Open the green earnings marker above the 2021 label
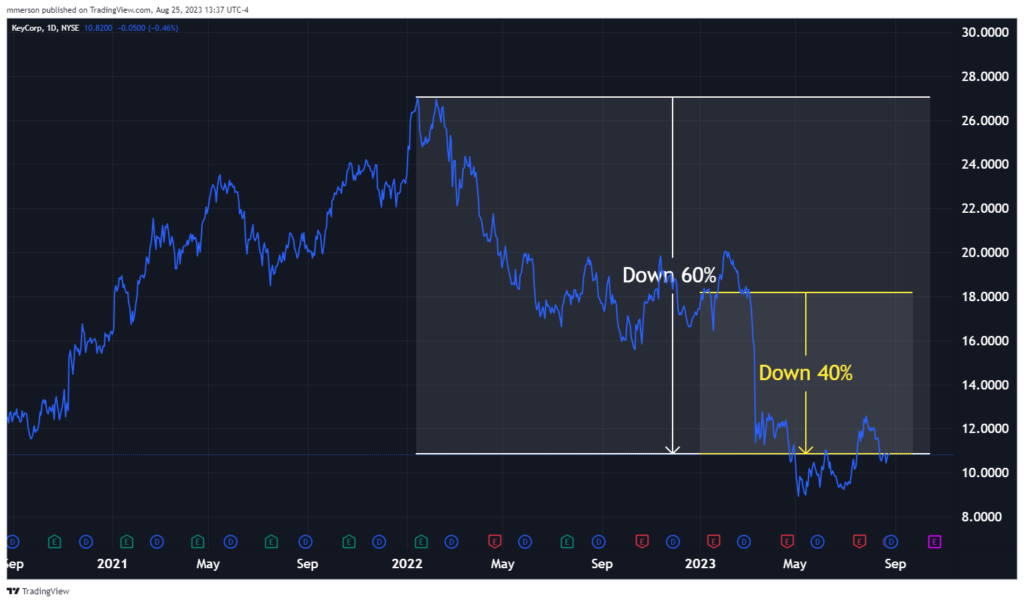 coord(127,541)
